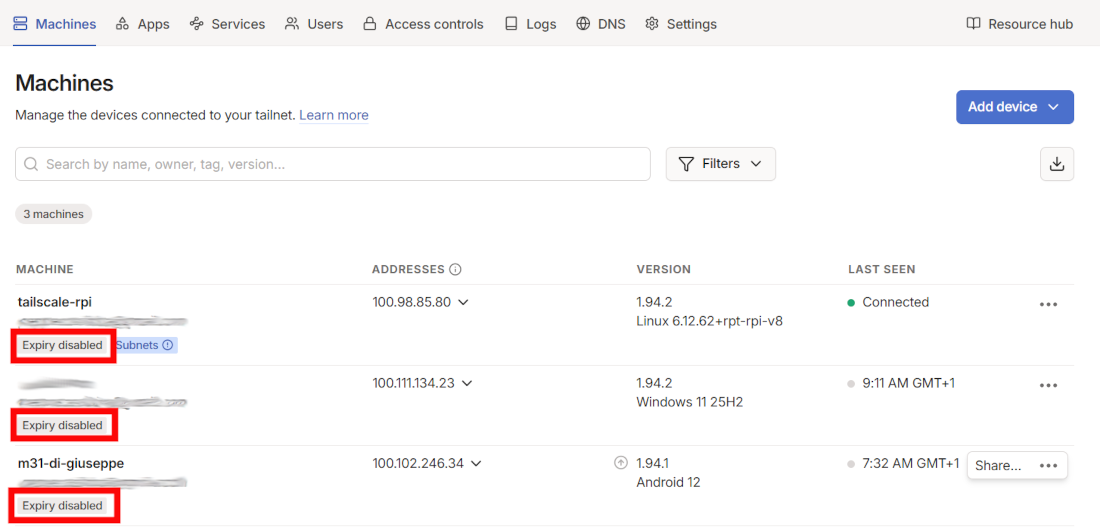1100x530 pixels.
Task: Expand addresses for 100.111.134.23
Action: tap(467, 383)
